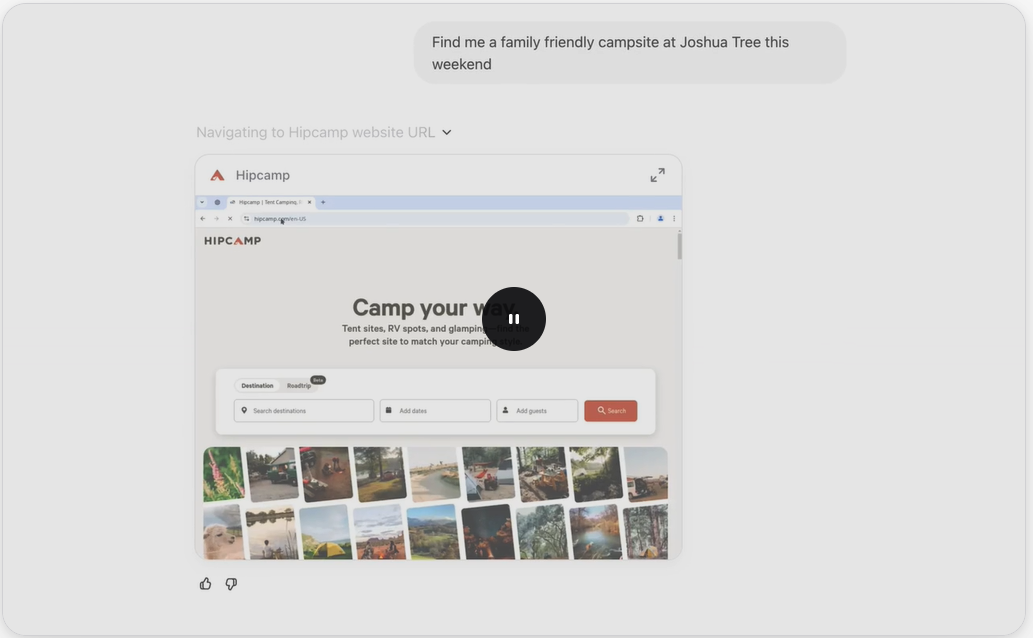Open the alpaca photo thumbnail
Viewport: 1033px width, 638px height.
pyautogui.click(x=223, y=532)
